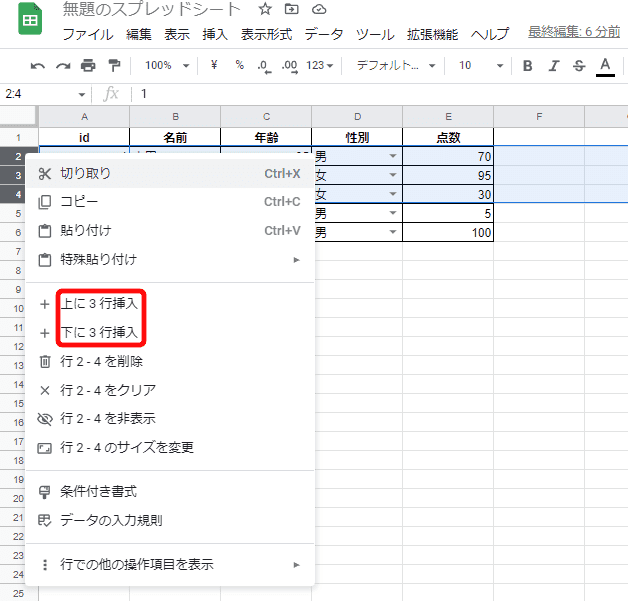The image size is (628, 601).
Task: Apply percent format
Action: (240, 65)
